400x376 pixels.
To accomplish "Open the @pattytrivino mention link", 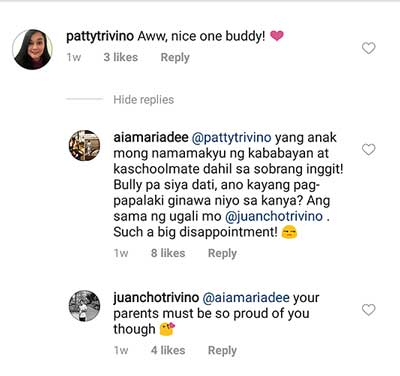I will coord(232,138).
